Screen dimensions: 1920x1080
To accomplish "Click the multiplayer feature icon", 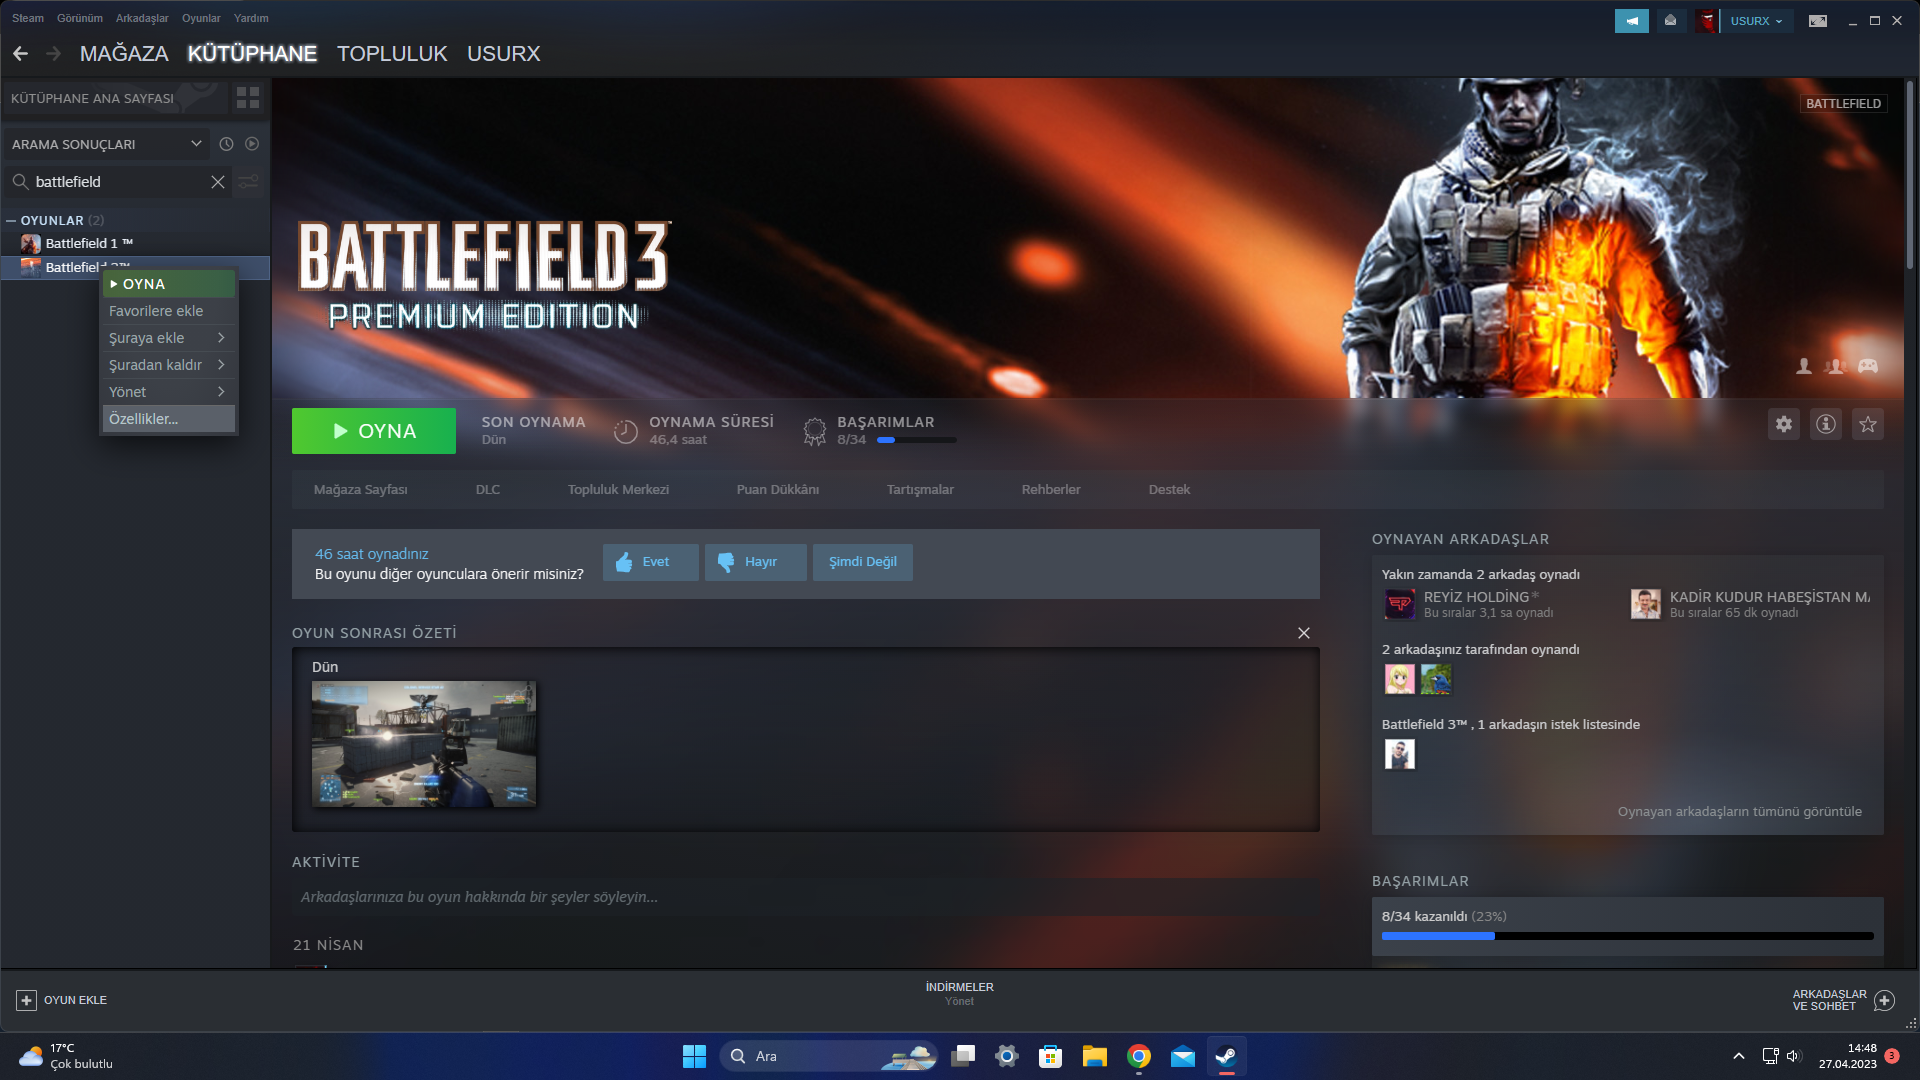I will [x=1835, y=366].
